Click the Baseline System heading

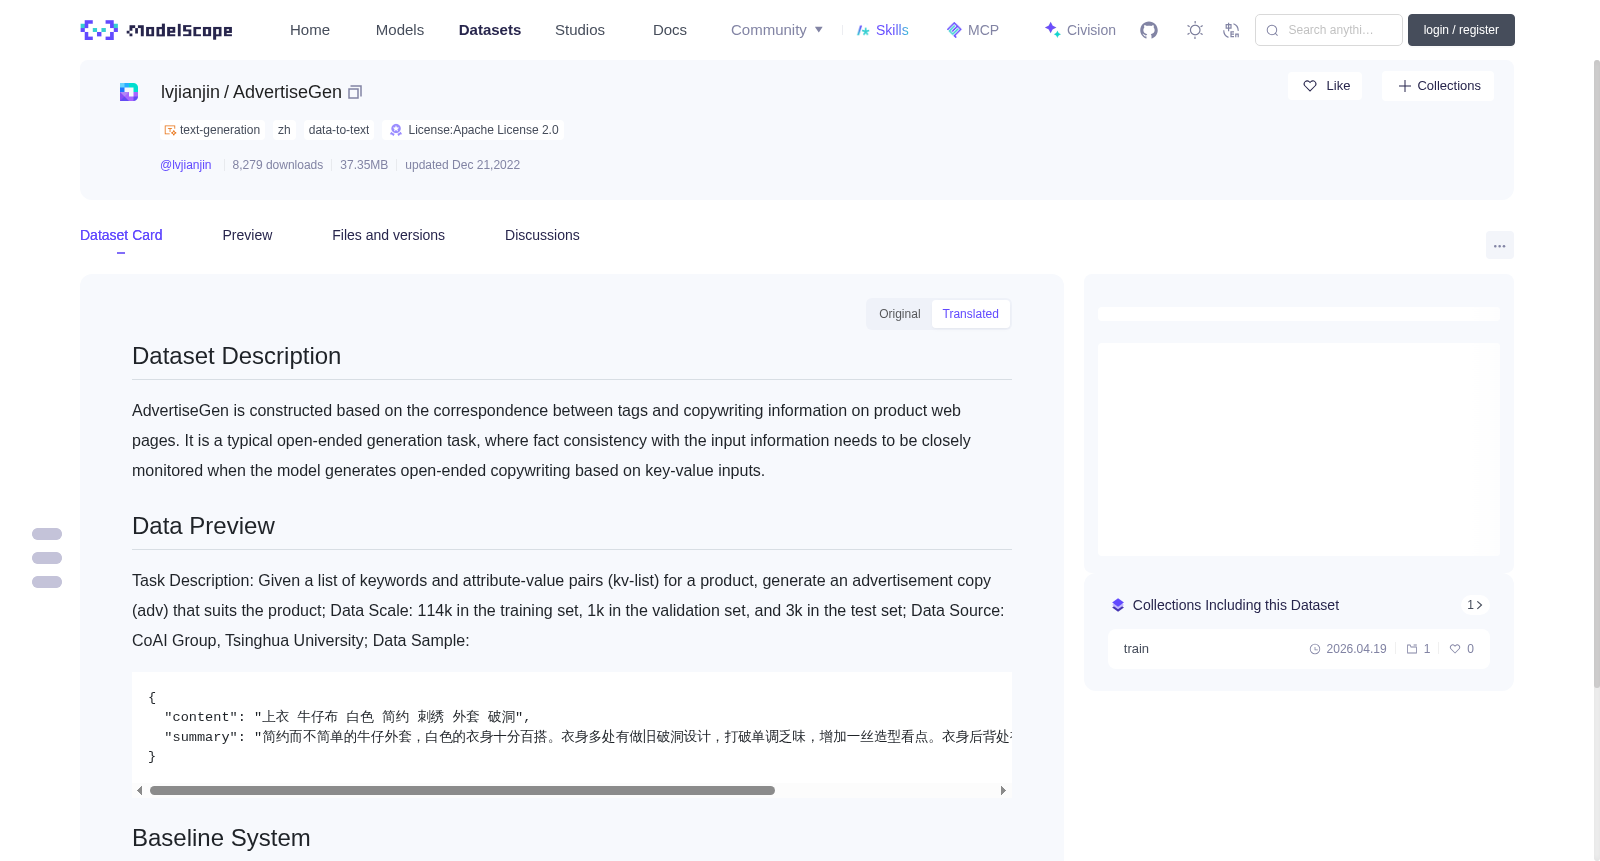(221, 838)
